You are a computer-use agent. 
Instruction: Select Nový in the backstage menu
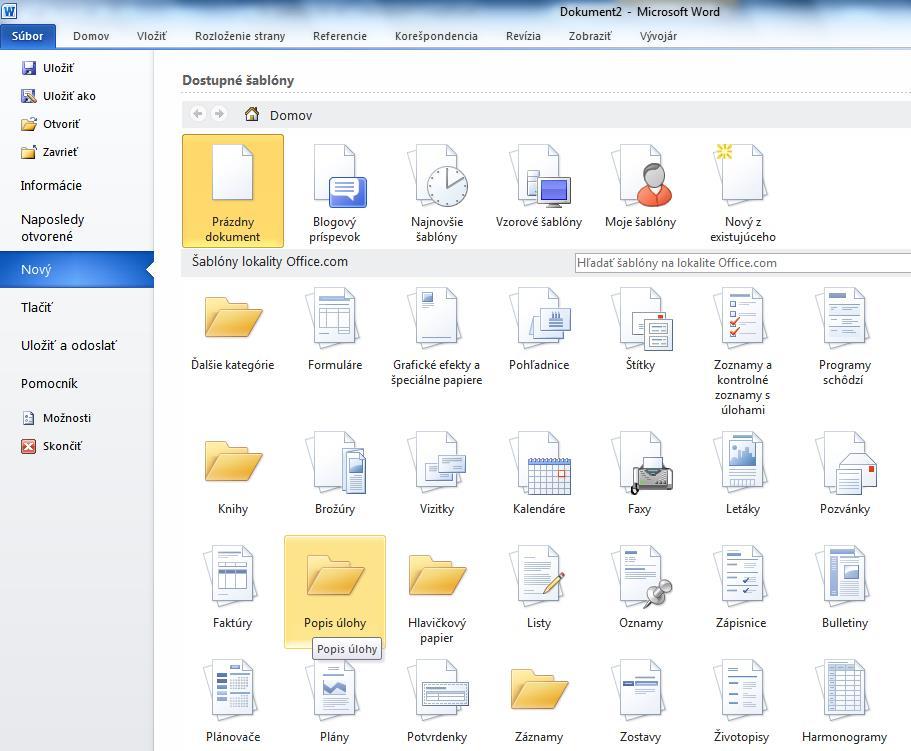tap(77, 270)
